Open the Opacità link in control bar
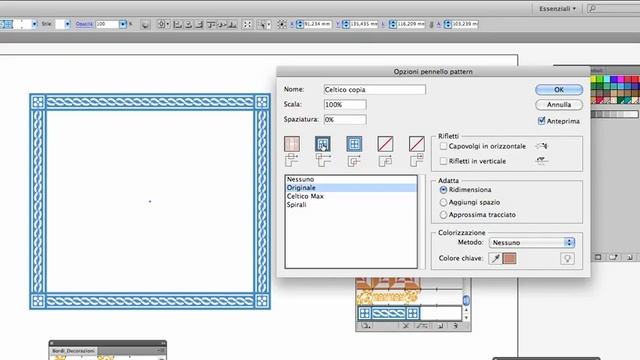Screen dimensions: 640x360 (84, 24)
